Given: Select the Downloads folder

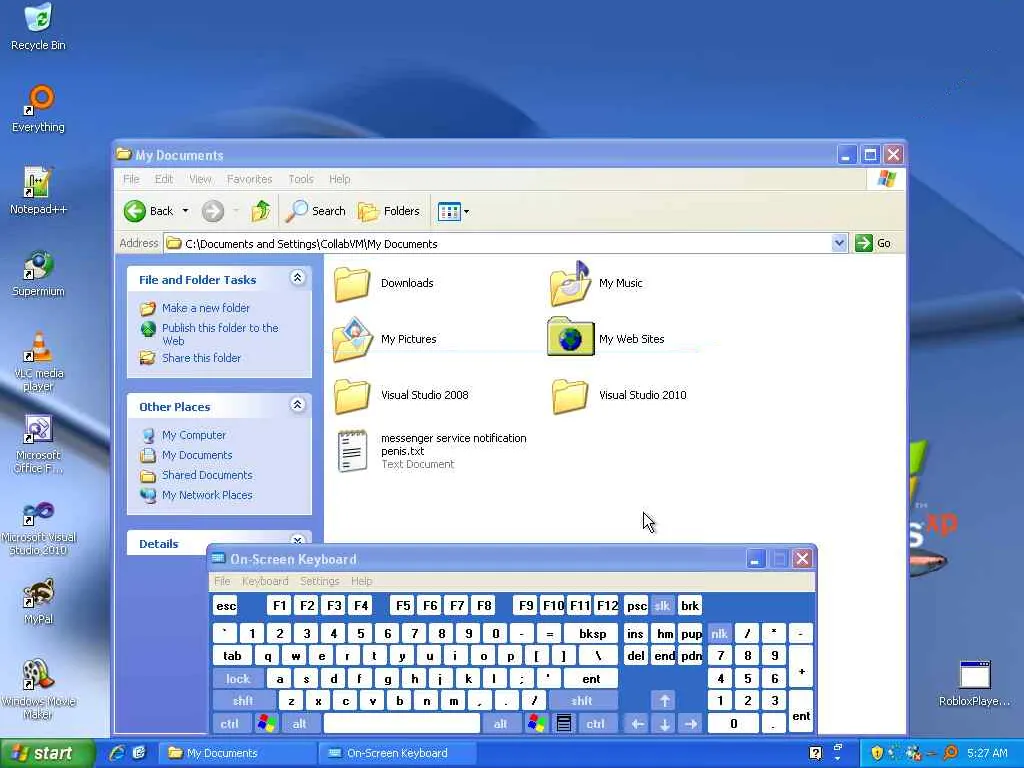Looking at the screenshot, I should tap(383, 283).
